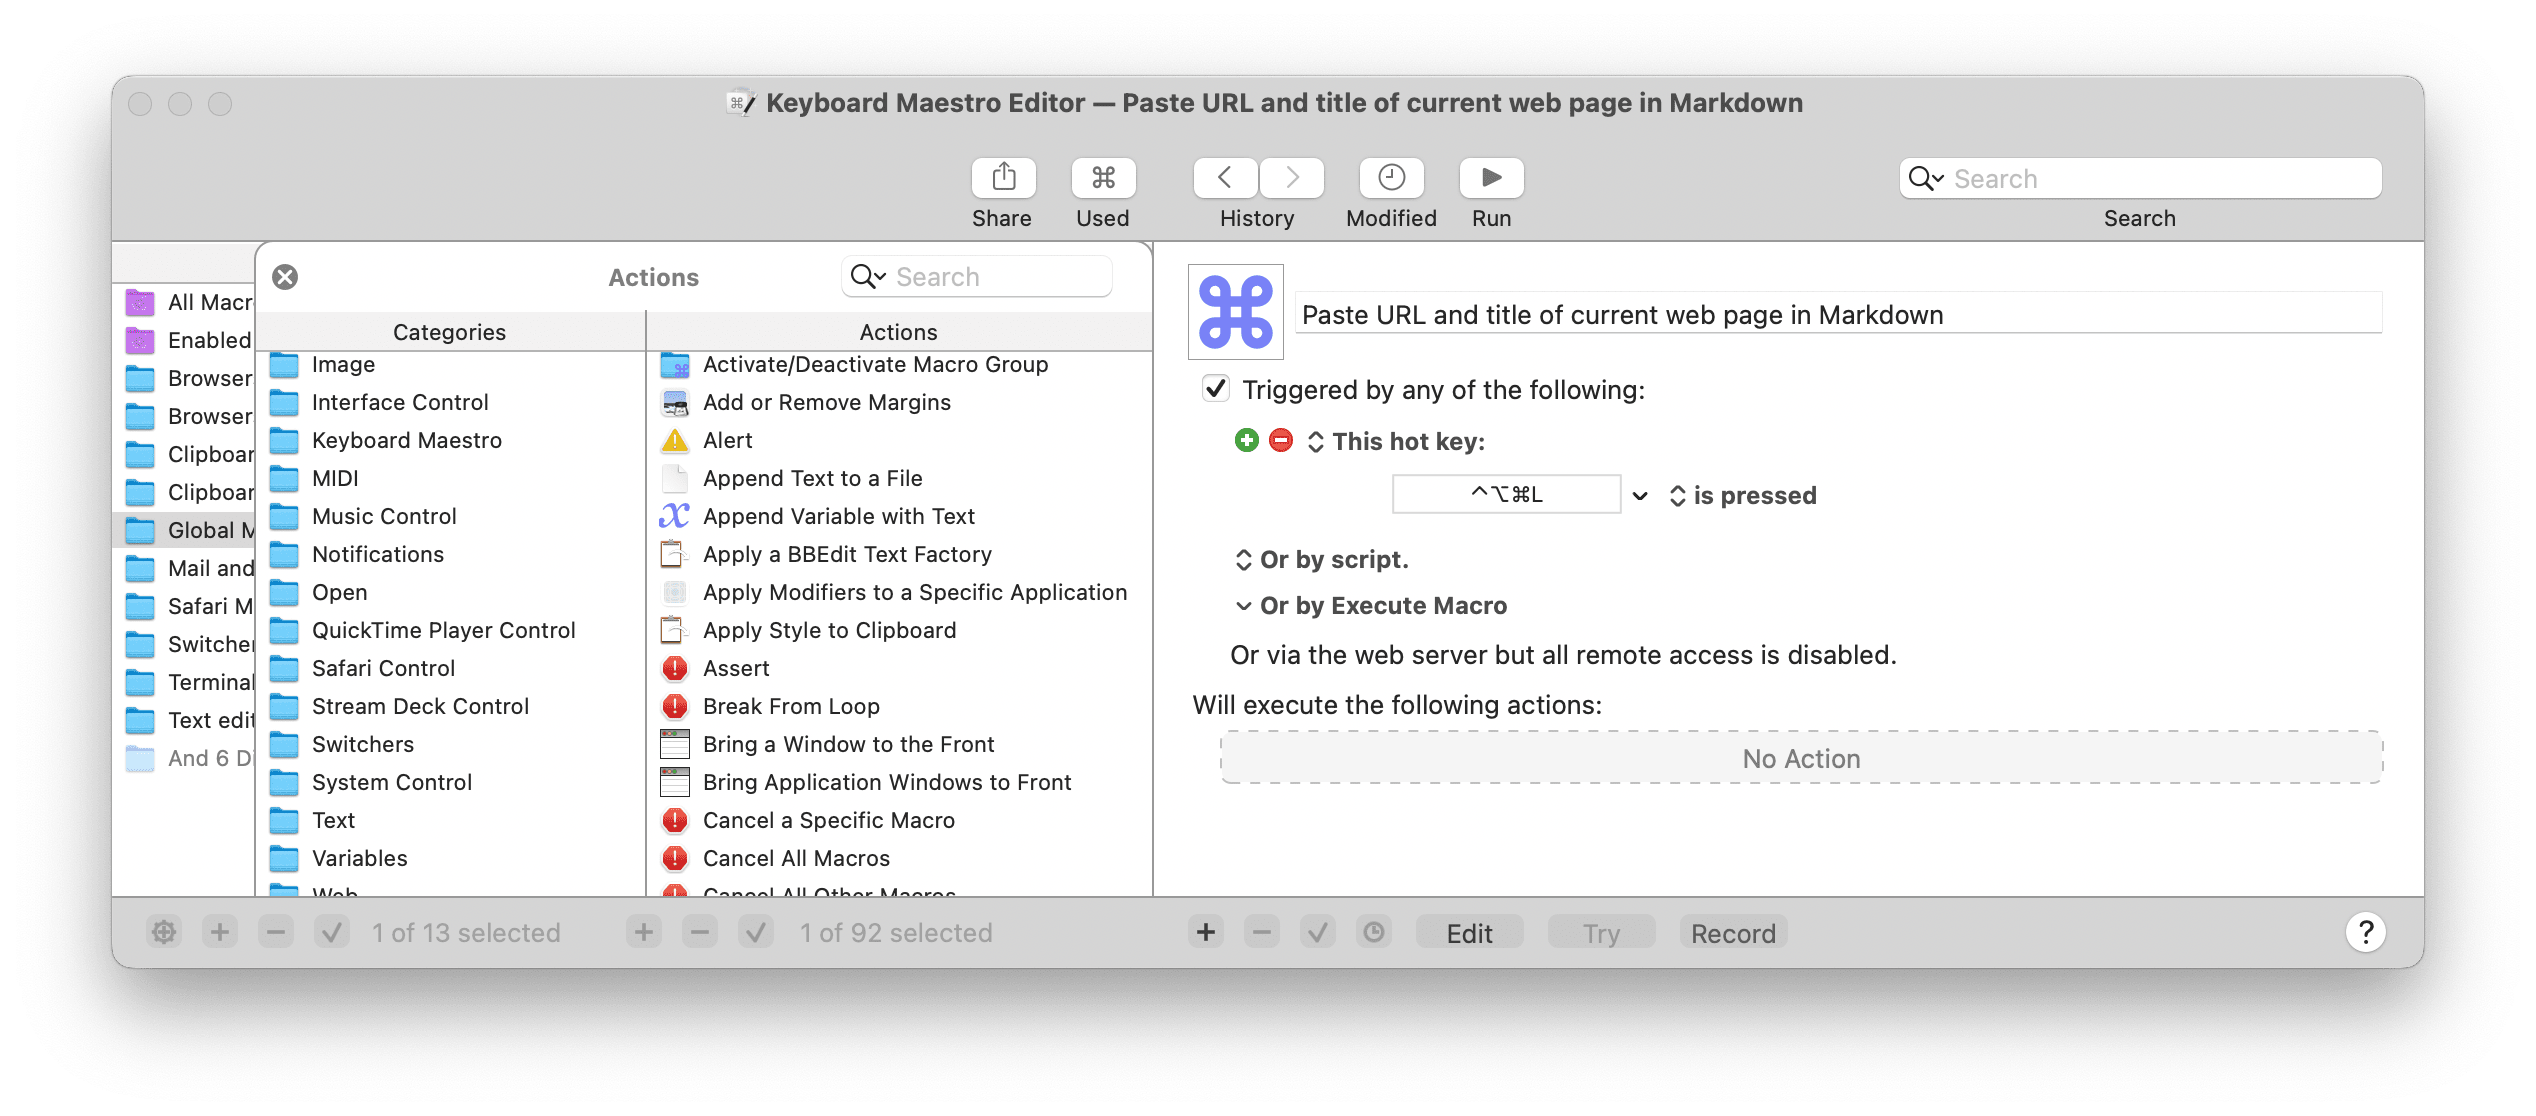Click the Edit button
The height and width of the screenshot is (1116, 2536).
[x=1469, y=932]
